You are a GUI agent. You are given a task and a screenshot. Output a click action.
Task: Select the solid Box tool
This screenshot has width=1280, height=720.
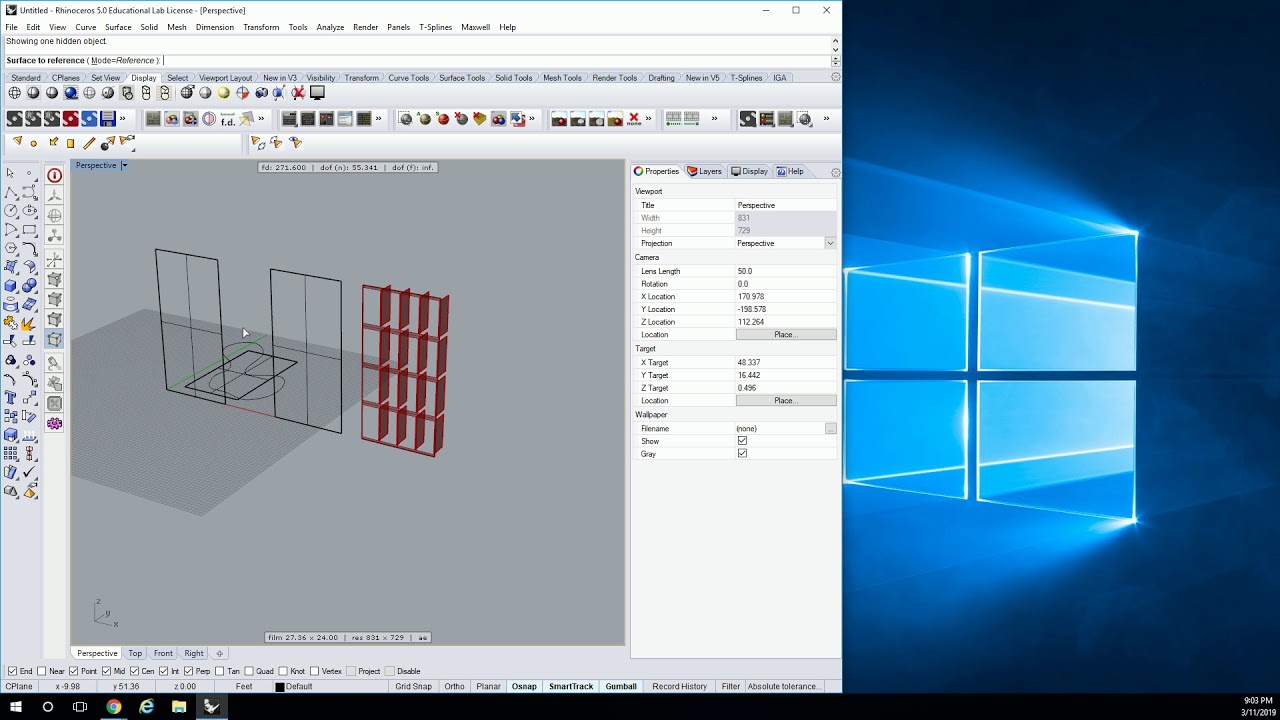11,286
